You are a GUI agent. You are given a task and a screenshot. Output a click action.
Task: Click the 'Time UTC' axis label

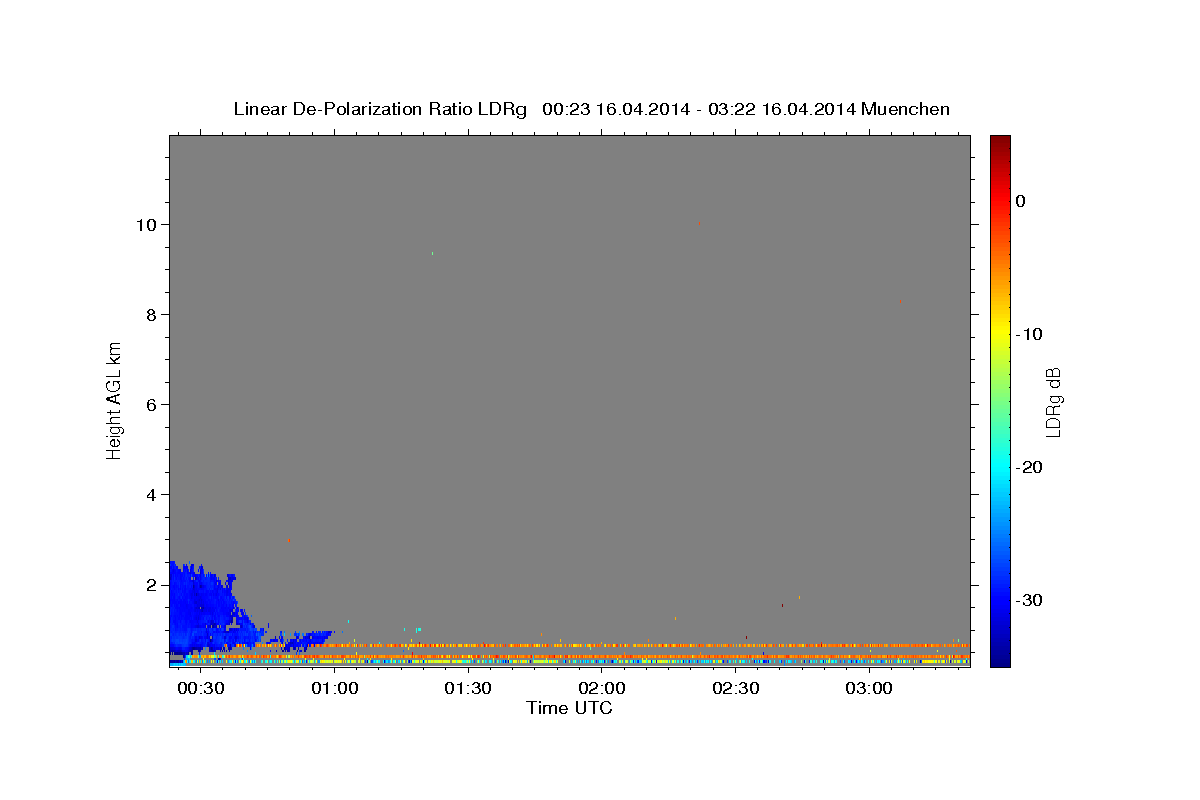[569, 708]
